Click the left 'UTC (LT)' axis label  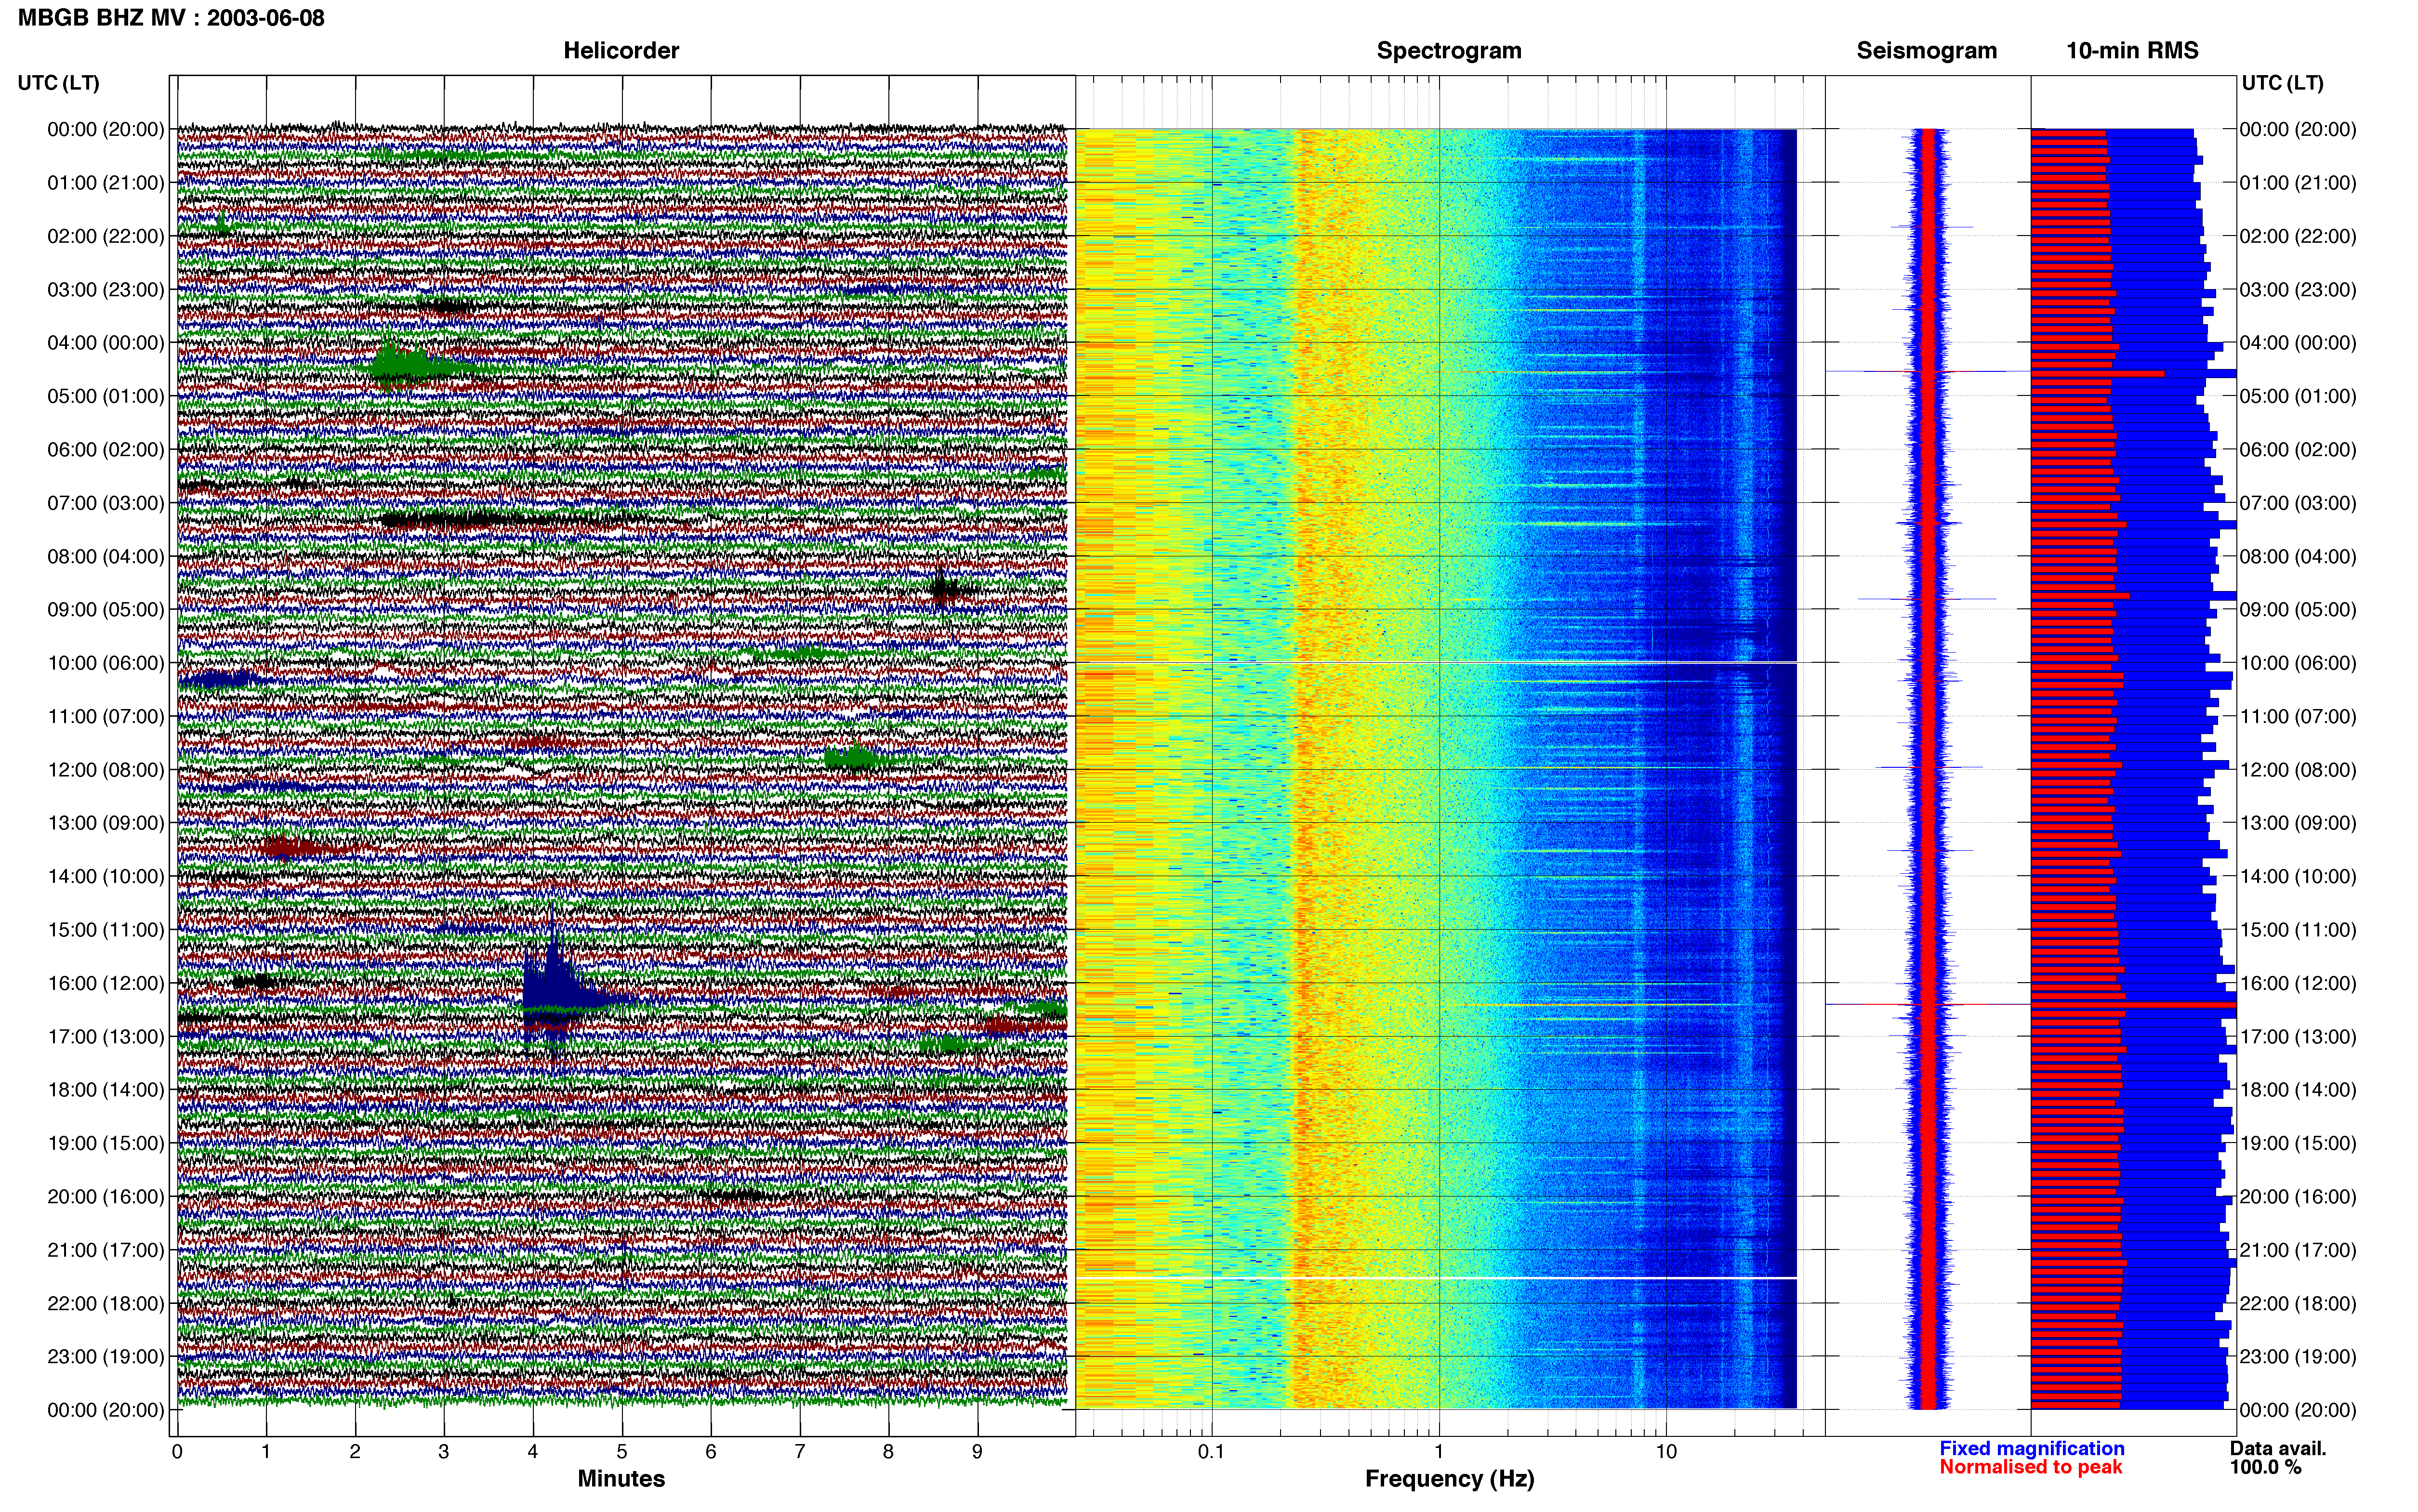click(x=59, y=83)
